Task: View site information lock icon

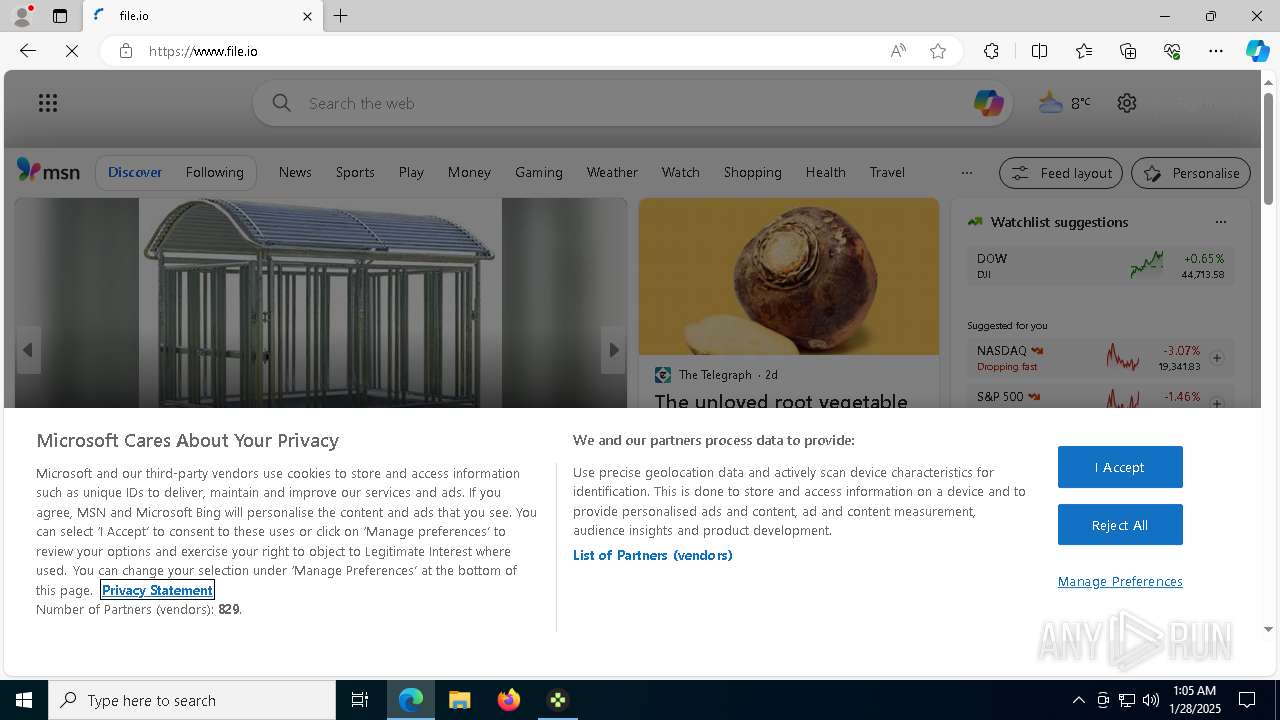Action: (x=126, y=51)
